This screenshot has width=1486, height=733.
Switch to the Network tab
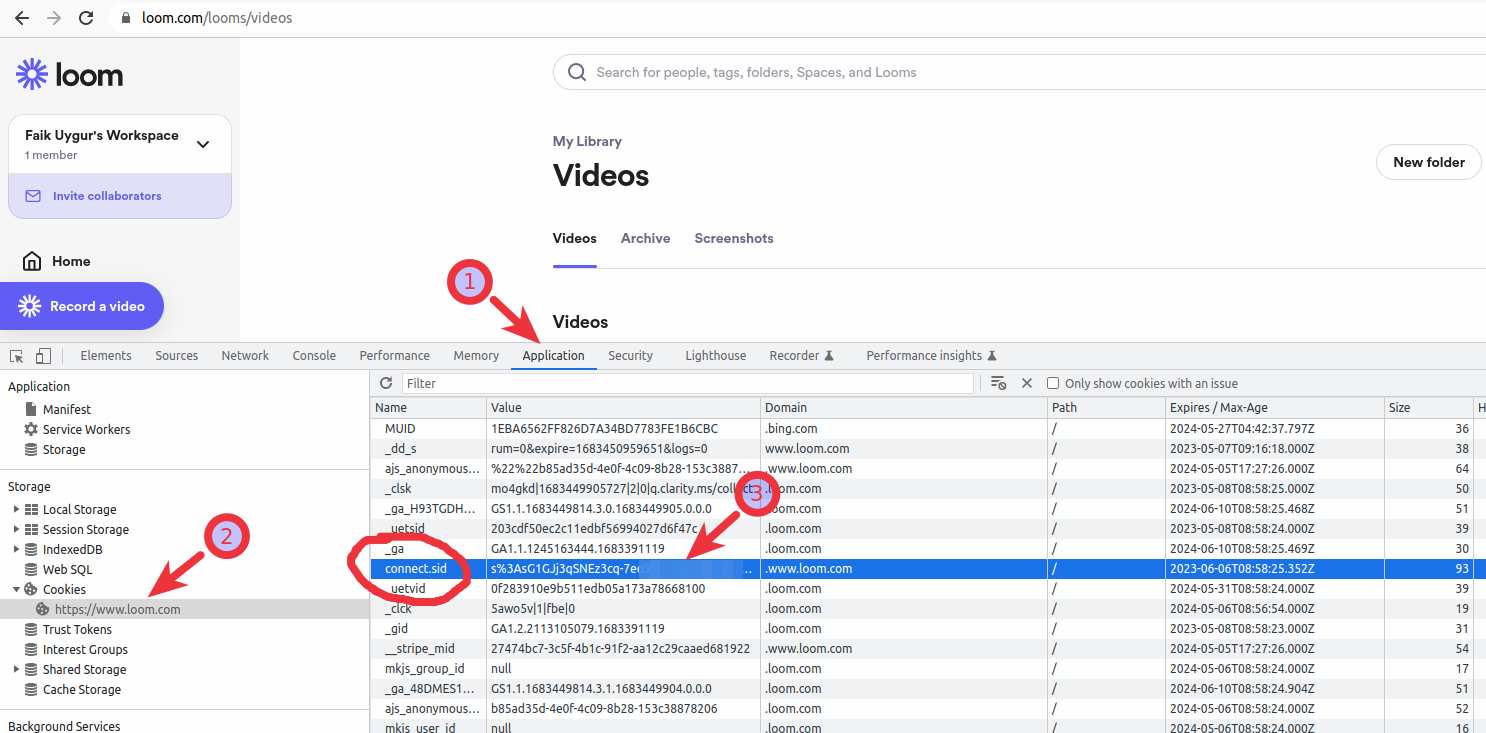245,356
